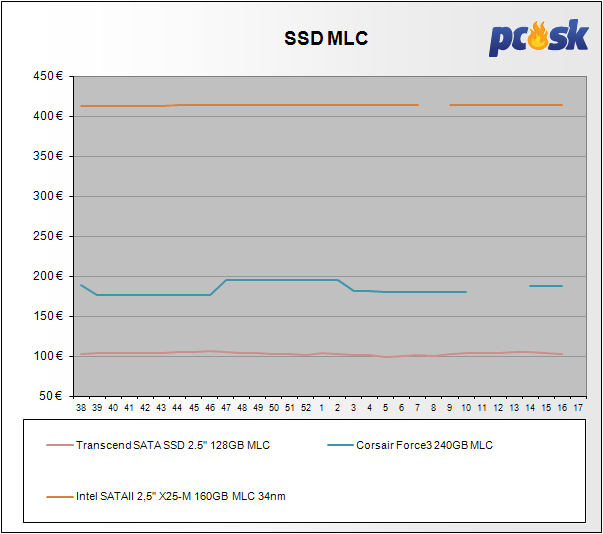Click week 12 on the x-axis
603x534 pixels.
point(498,408)
